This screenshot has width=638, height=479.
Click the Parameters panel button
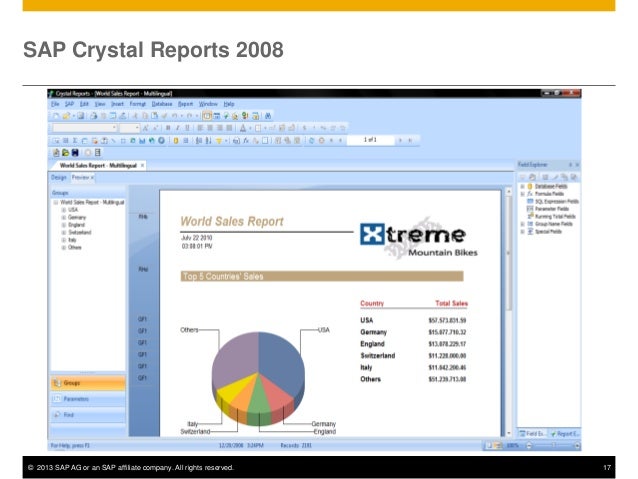(88, 399)
